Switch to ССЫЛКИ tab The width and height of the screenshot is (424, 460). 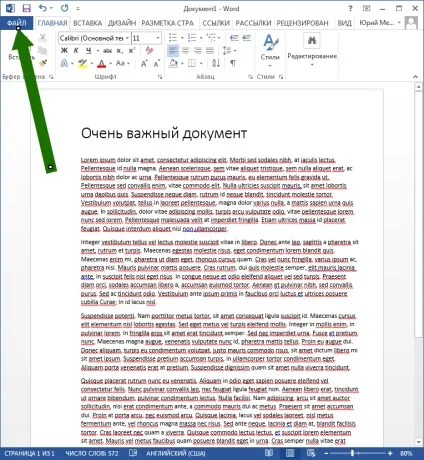click(x=216, y=23)
